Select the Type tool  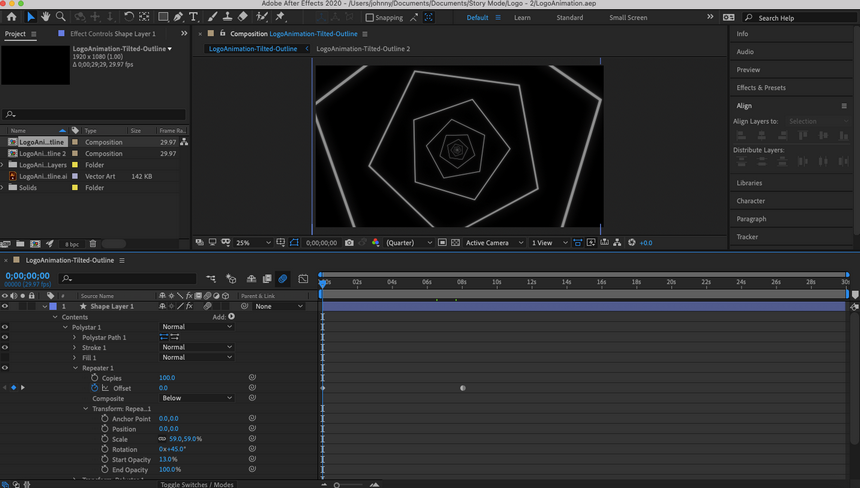pos(193,17)
